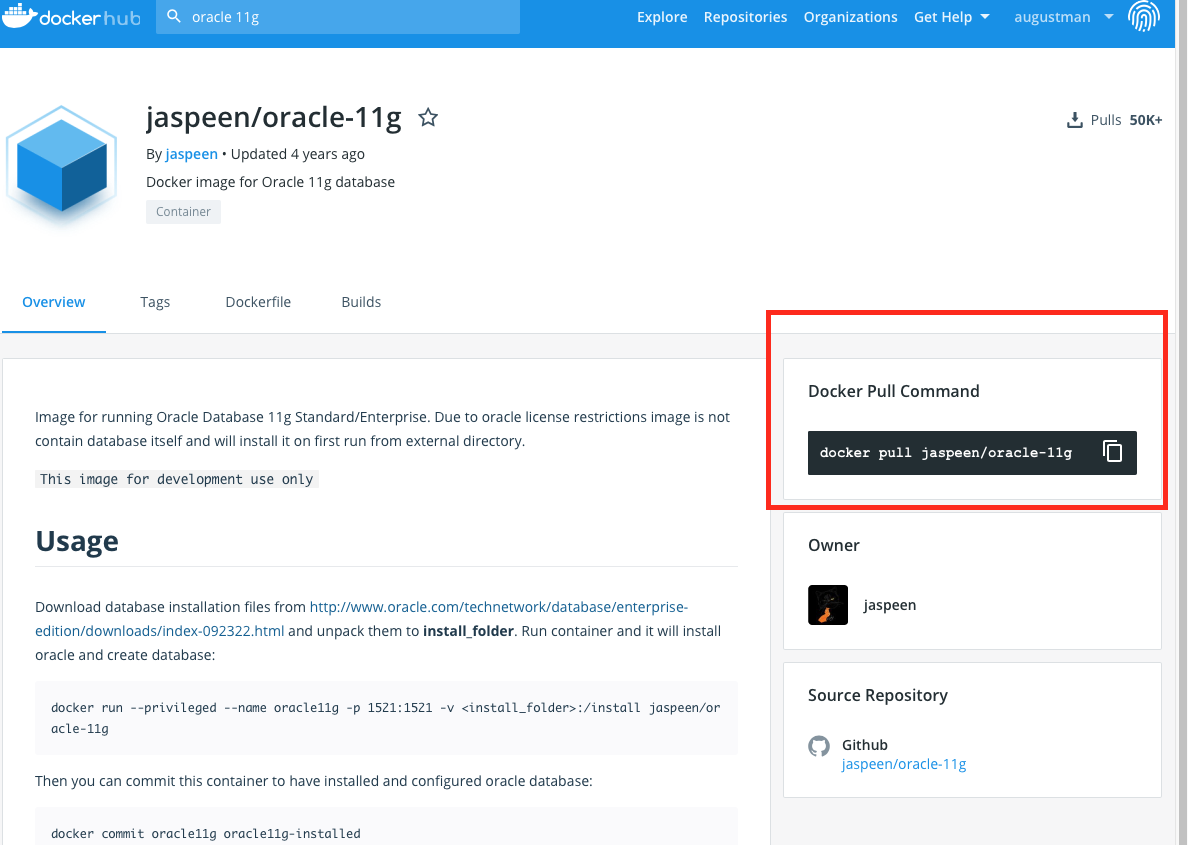This screenshot has width=1188, height=845.
Task: Switch to the Tags tab
Action: [155, 302]
